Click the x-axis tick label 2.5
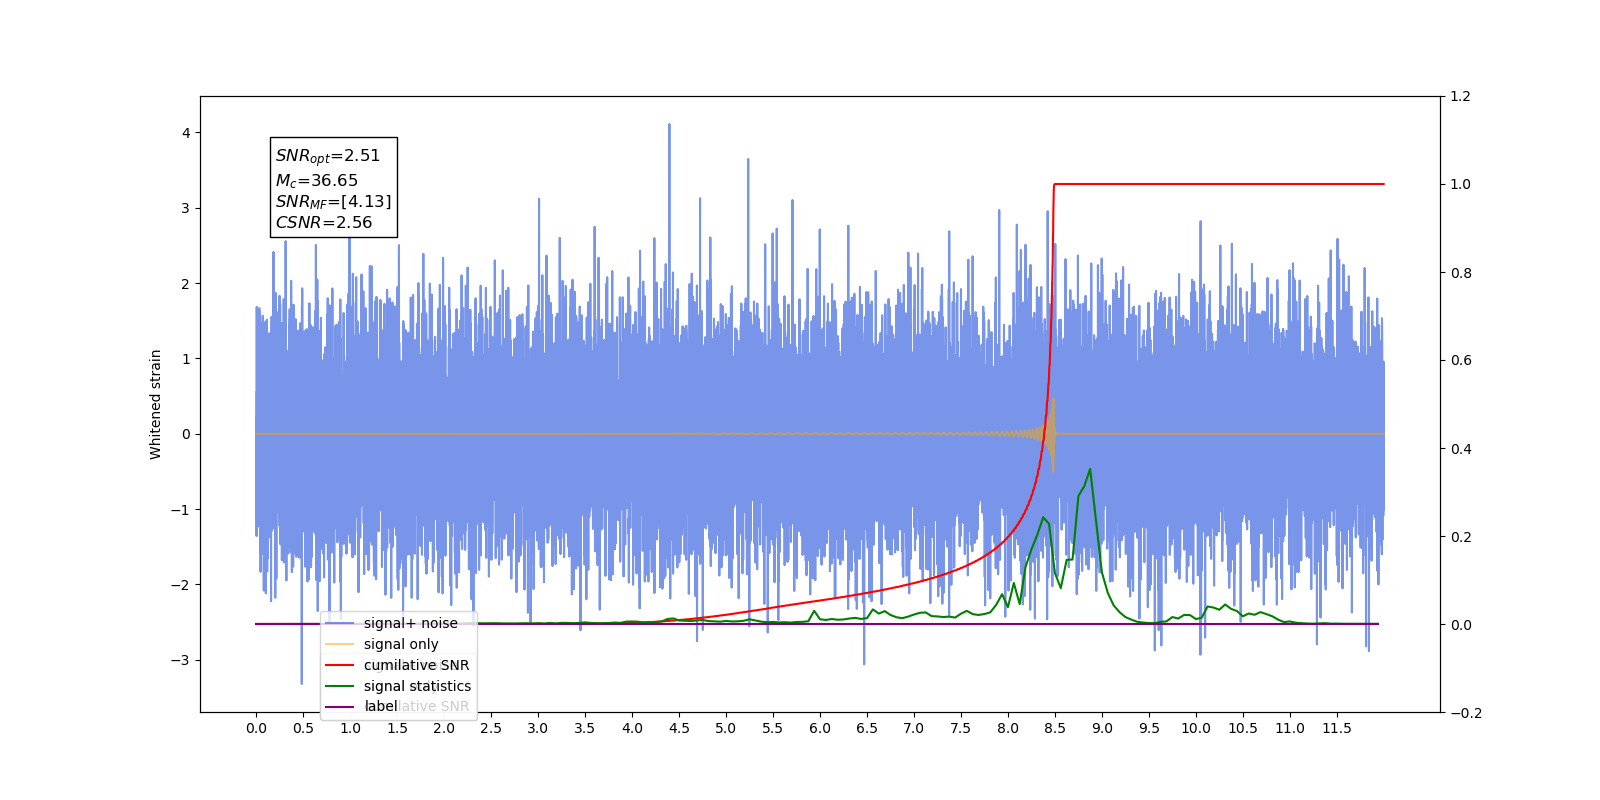 pos(491,728)
